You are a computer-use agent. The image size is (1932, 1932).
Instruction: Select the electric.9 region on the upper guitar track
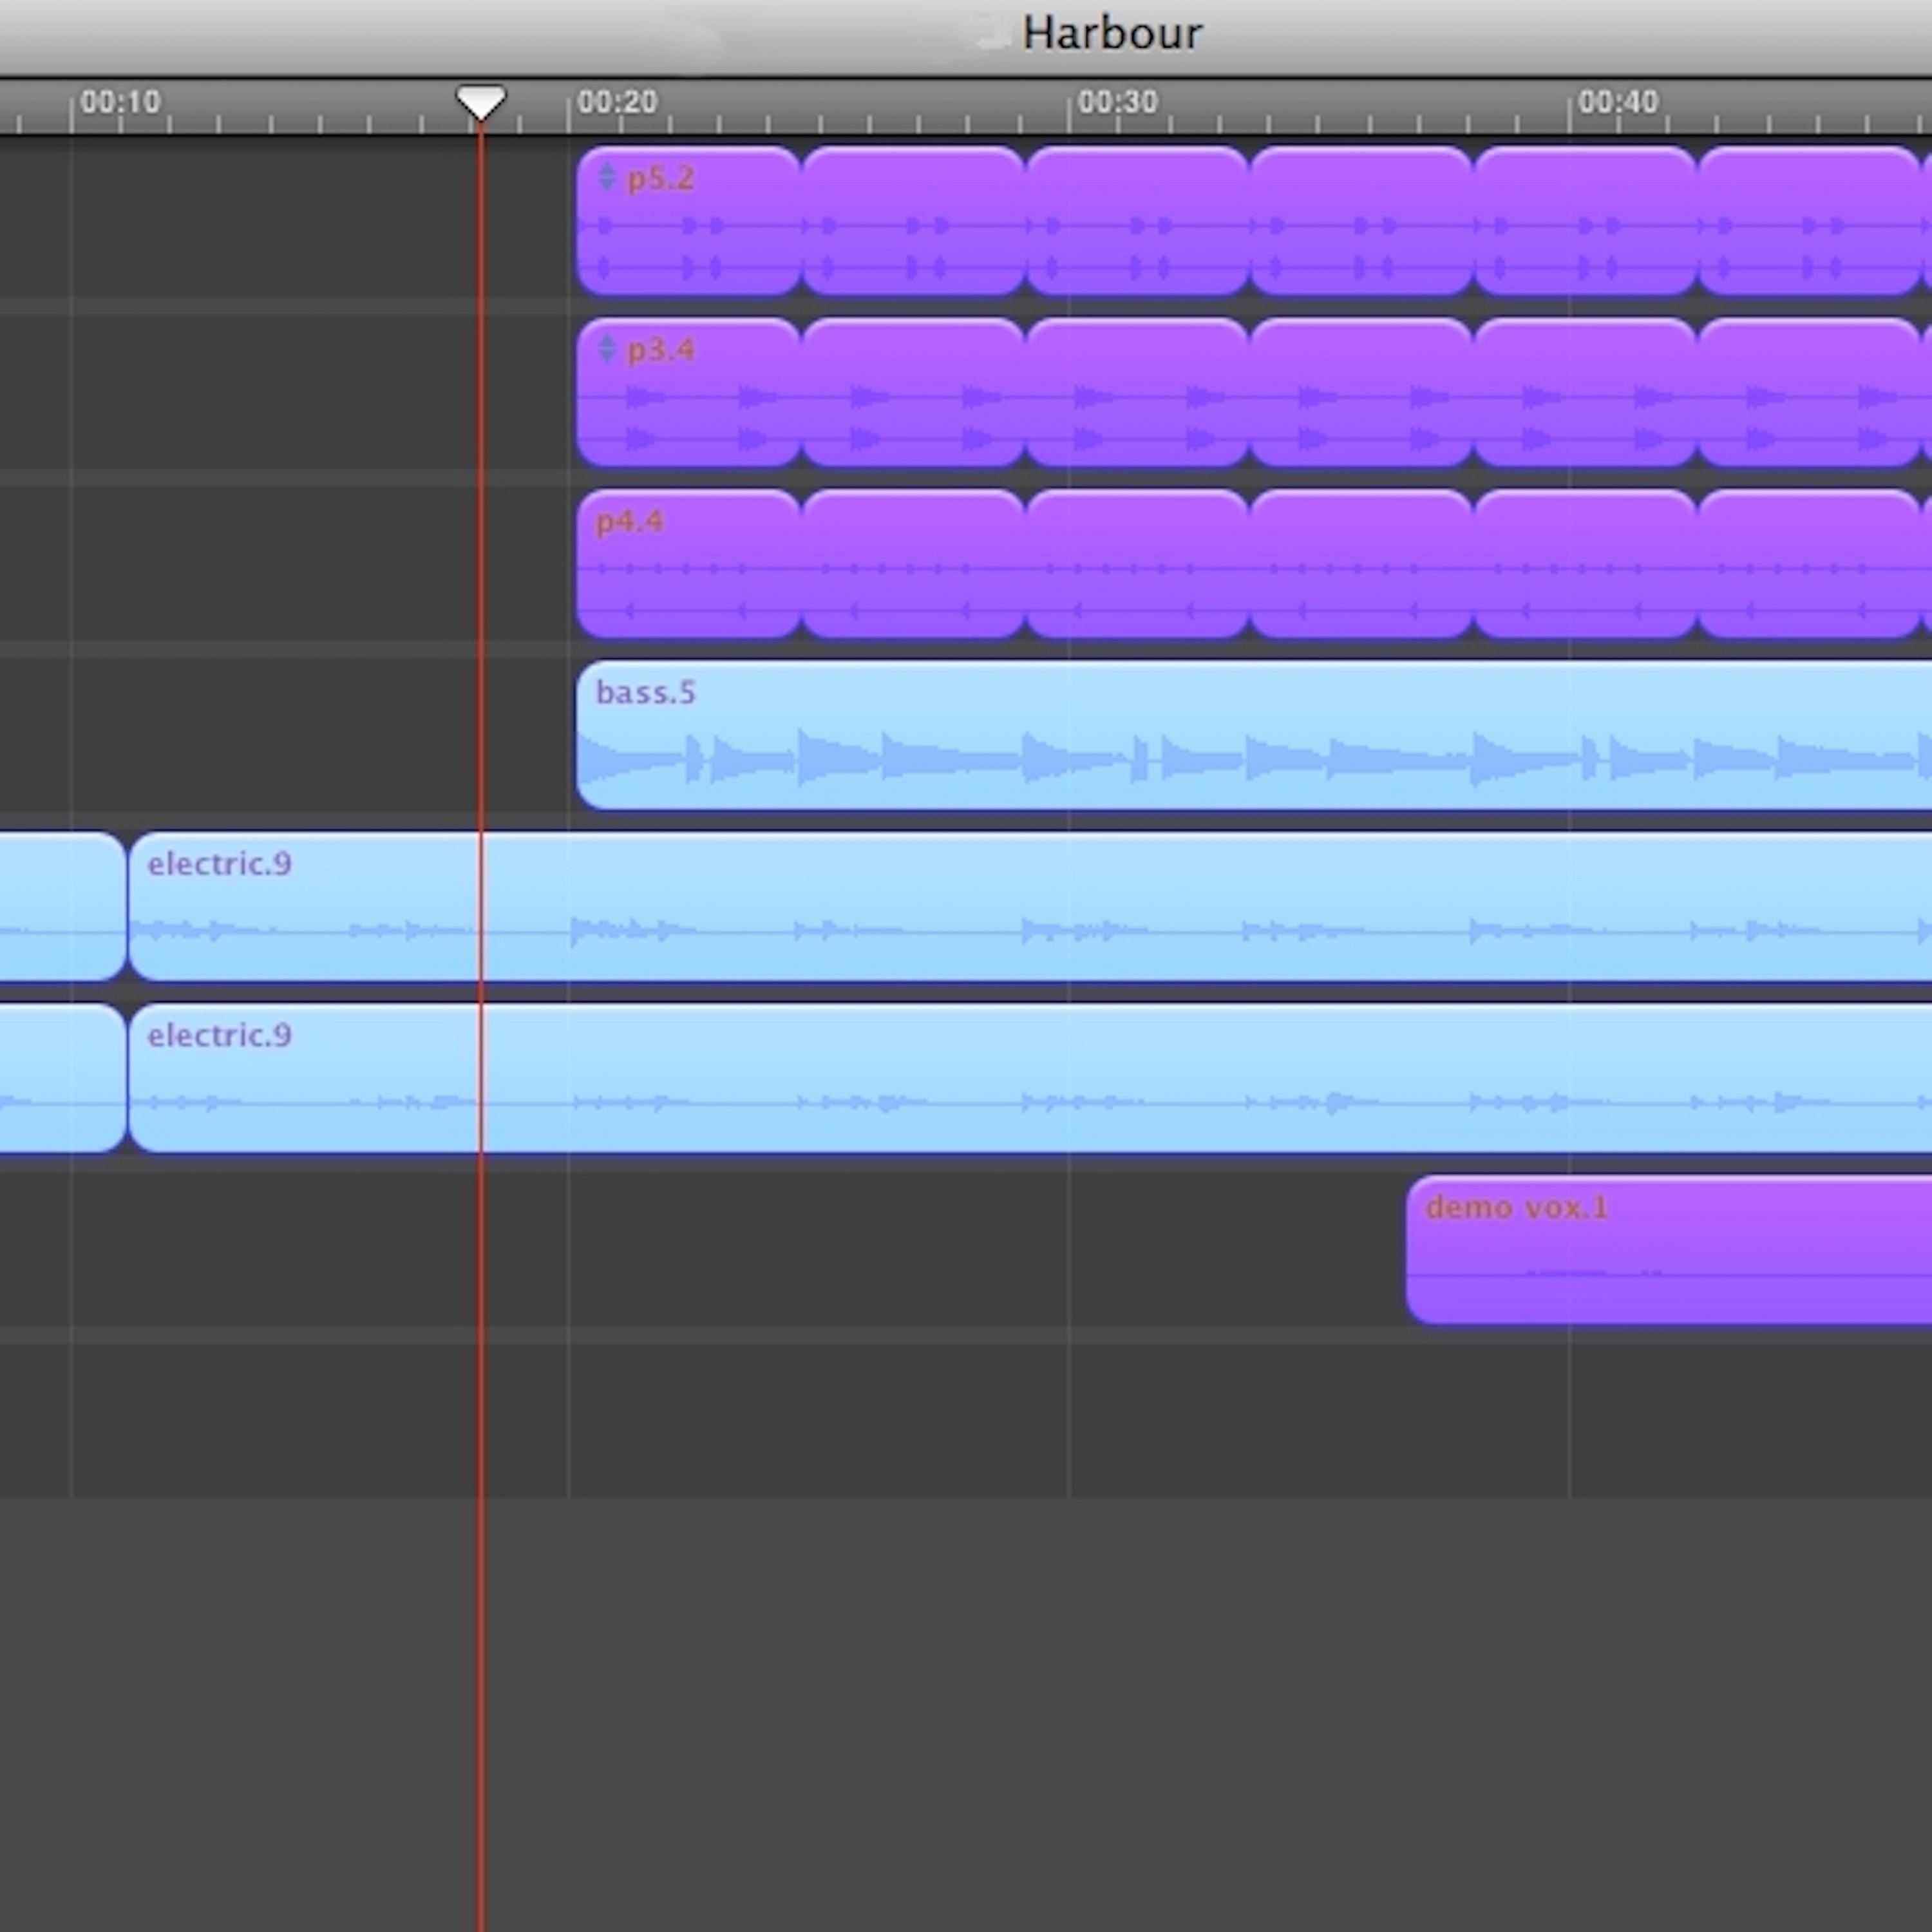(1030, 906)
